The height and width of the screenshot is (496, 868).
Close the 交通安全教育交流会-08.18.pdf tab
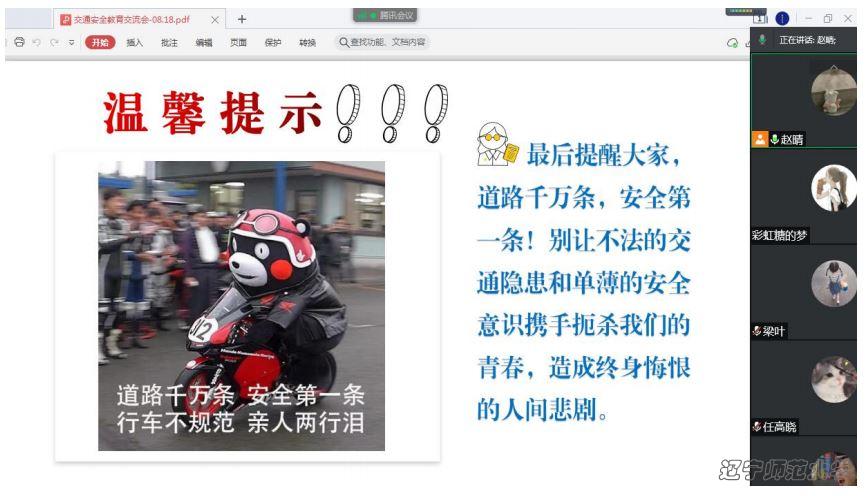pos(215,19)
